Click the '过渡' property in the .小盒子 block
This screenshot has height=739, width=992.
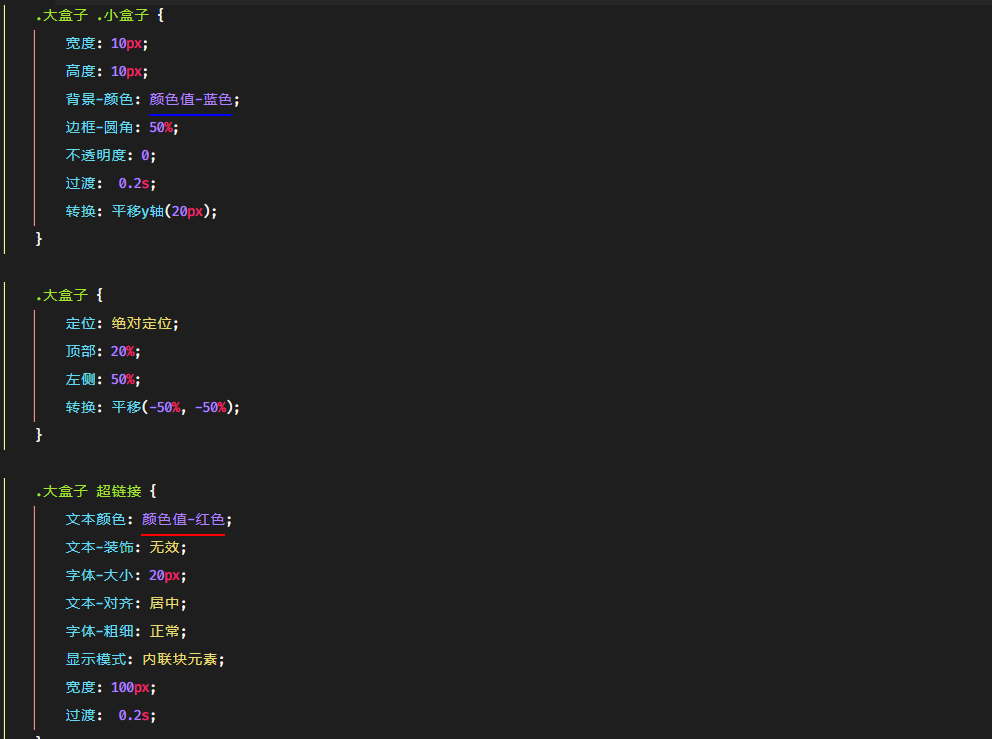(80, 183)
